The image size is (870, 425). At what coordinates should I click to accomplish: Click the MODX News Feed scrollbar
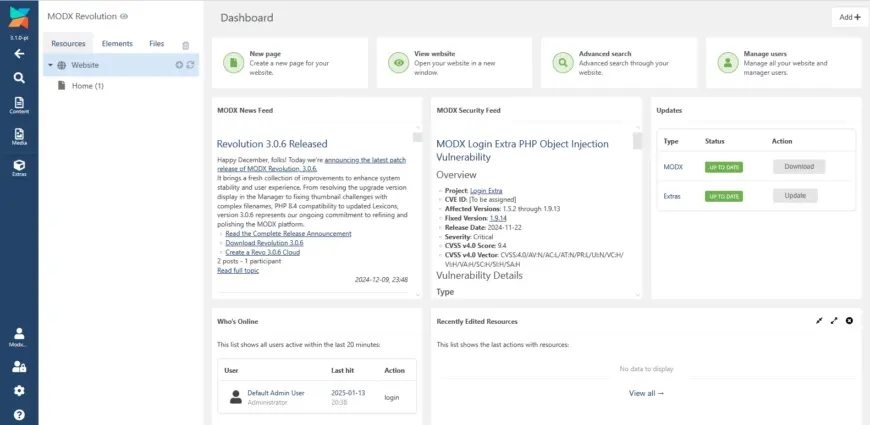point(417,200)
